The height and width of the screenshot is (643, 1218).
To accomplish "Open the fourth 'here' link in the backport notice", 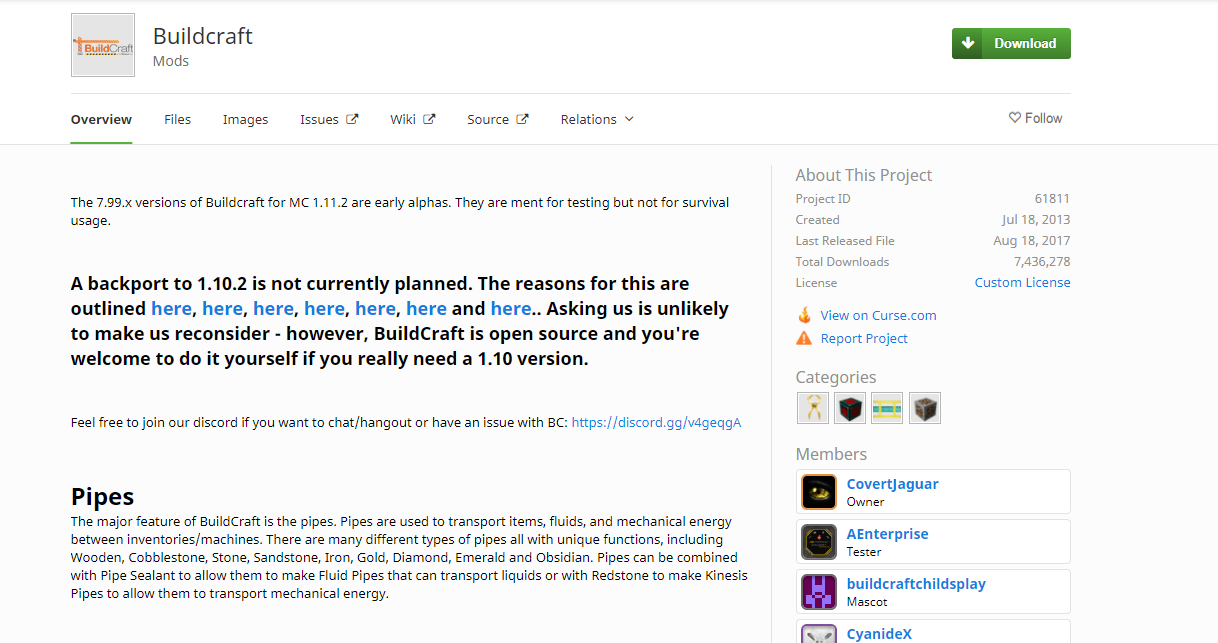I will [324, 309].
